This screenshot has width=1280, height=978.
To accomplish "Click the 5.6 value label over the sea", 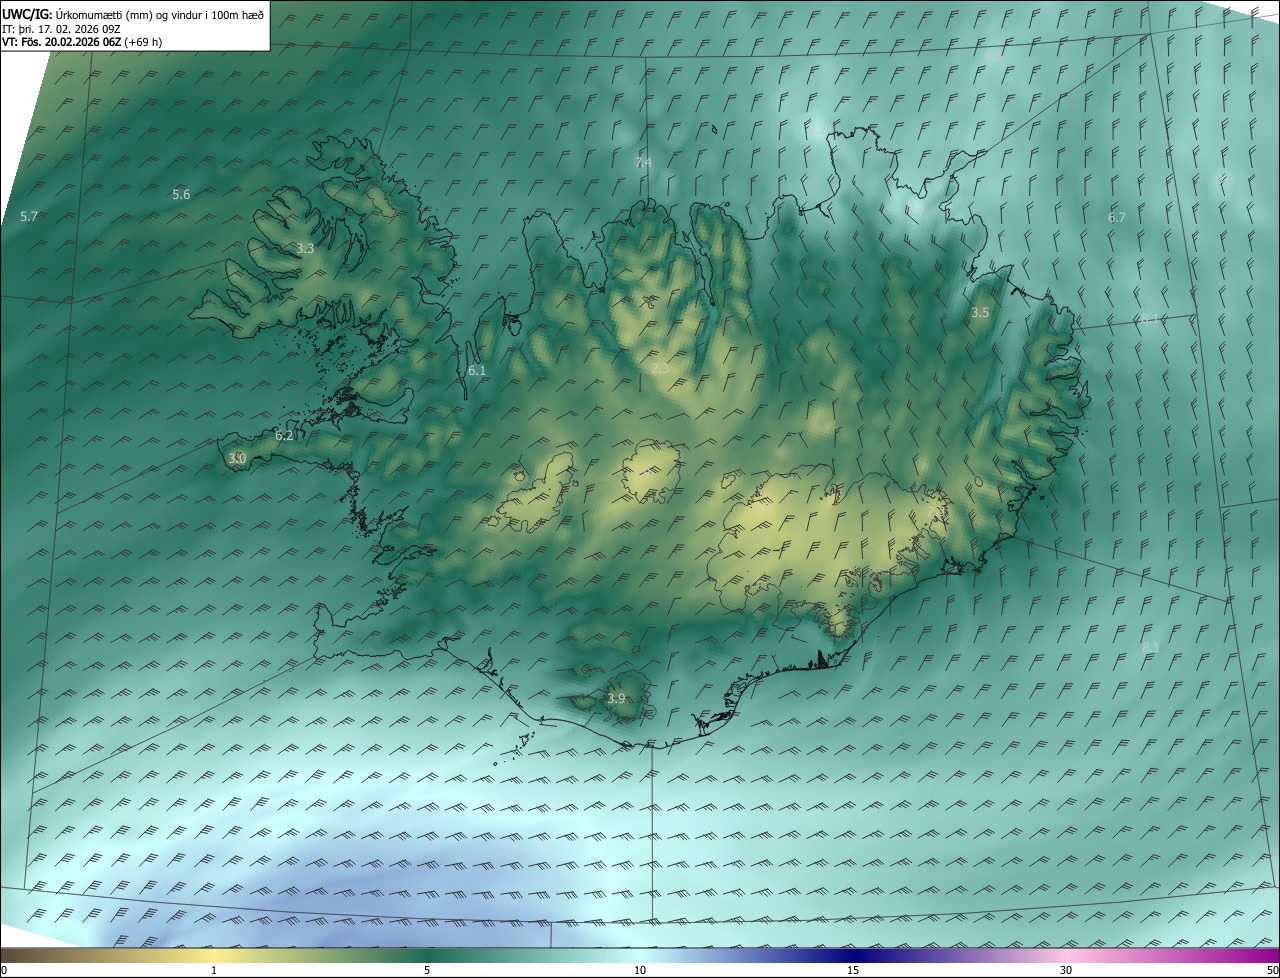I will click(181, 194).
